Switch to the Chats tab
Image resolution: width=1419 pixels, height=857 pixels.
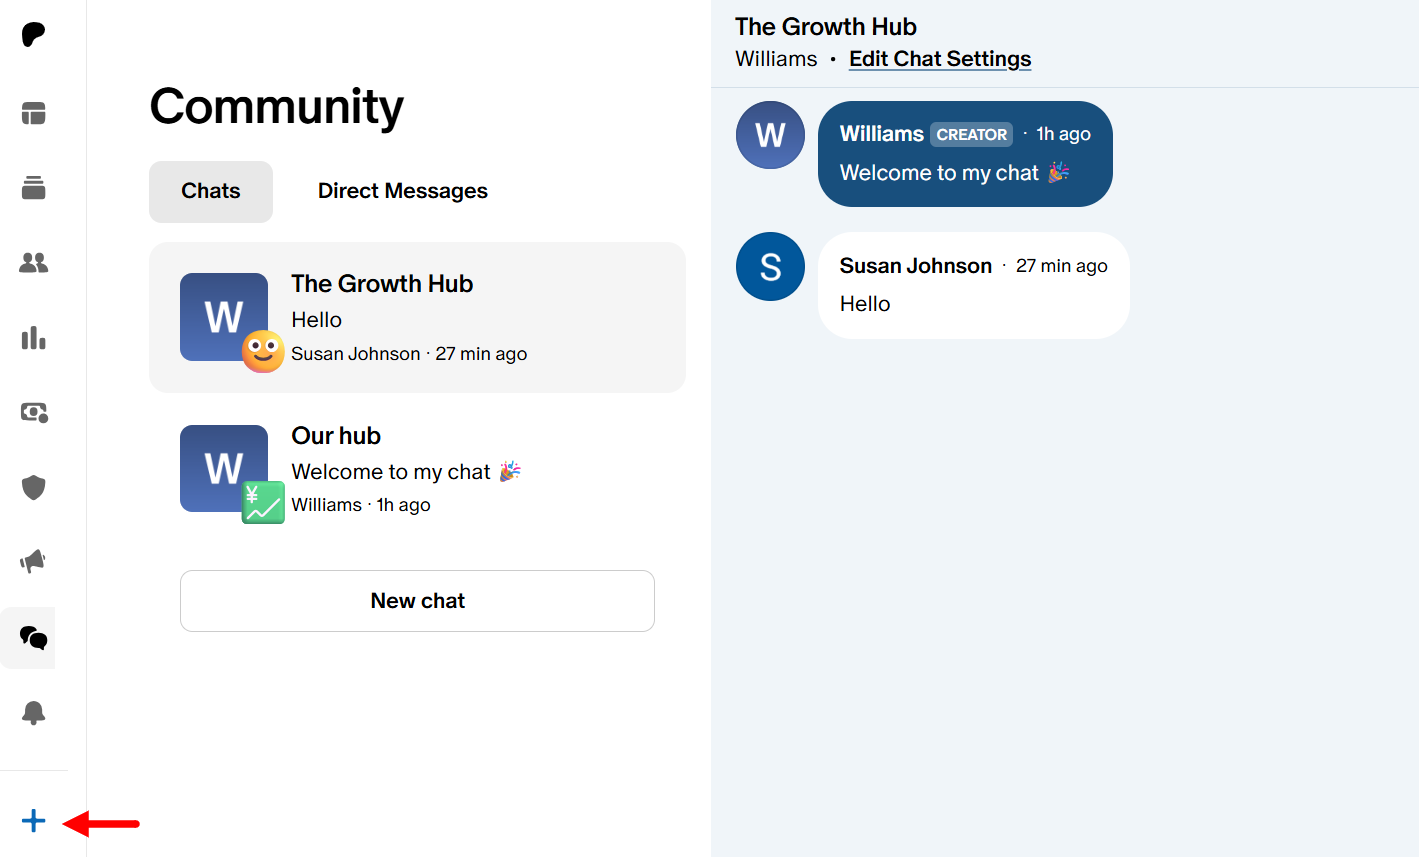point(211,191)
